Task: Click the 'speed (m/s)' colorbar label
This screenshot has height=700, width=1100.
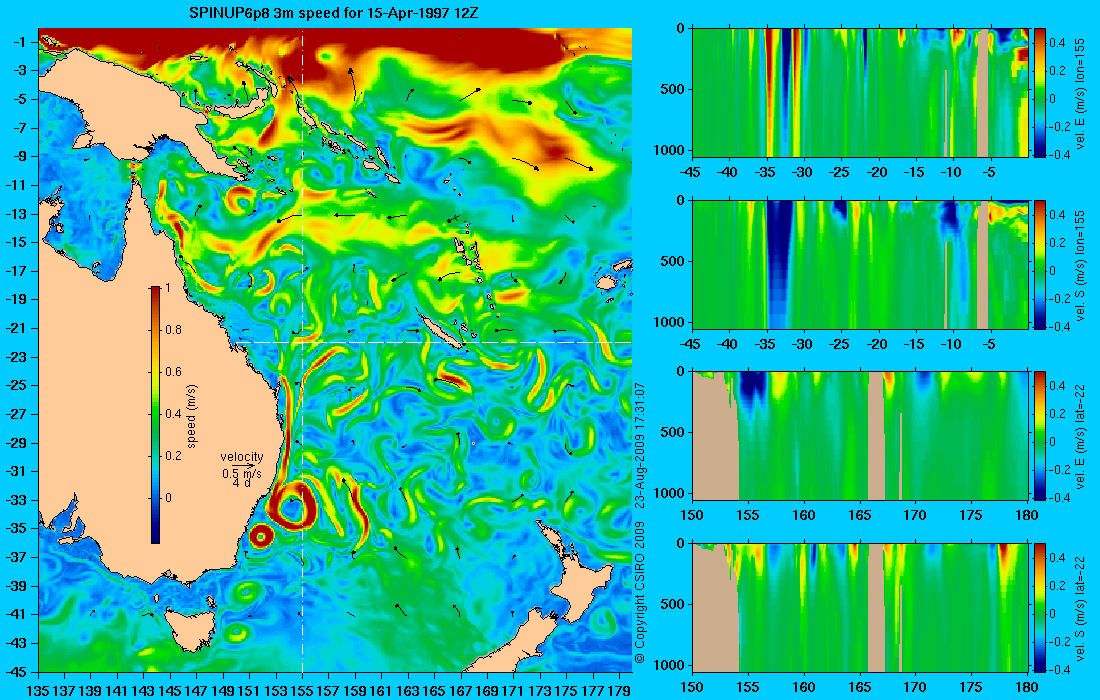Action: 192,416
